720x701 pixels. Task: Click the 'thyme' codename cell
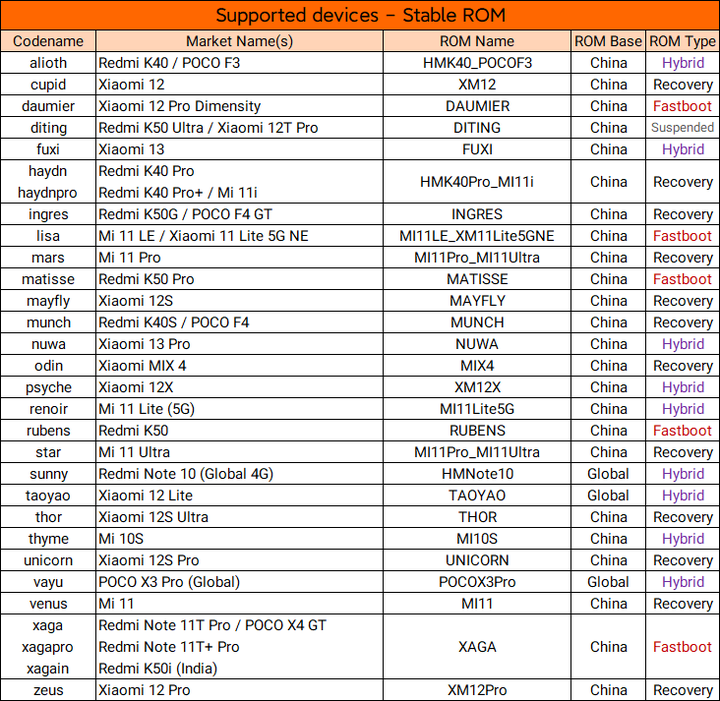coord(48,538)
